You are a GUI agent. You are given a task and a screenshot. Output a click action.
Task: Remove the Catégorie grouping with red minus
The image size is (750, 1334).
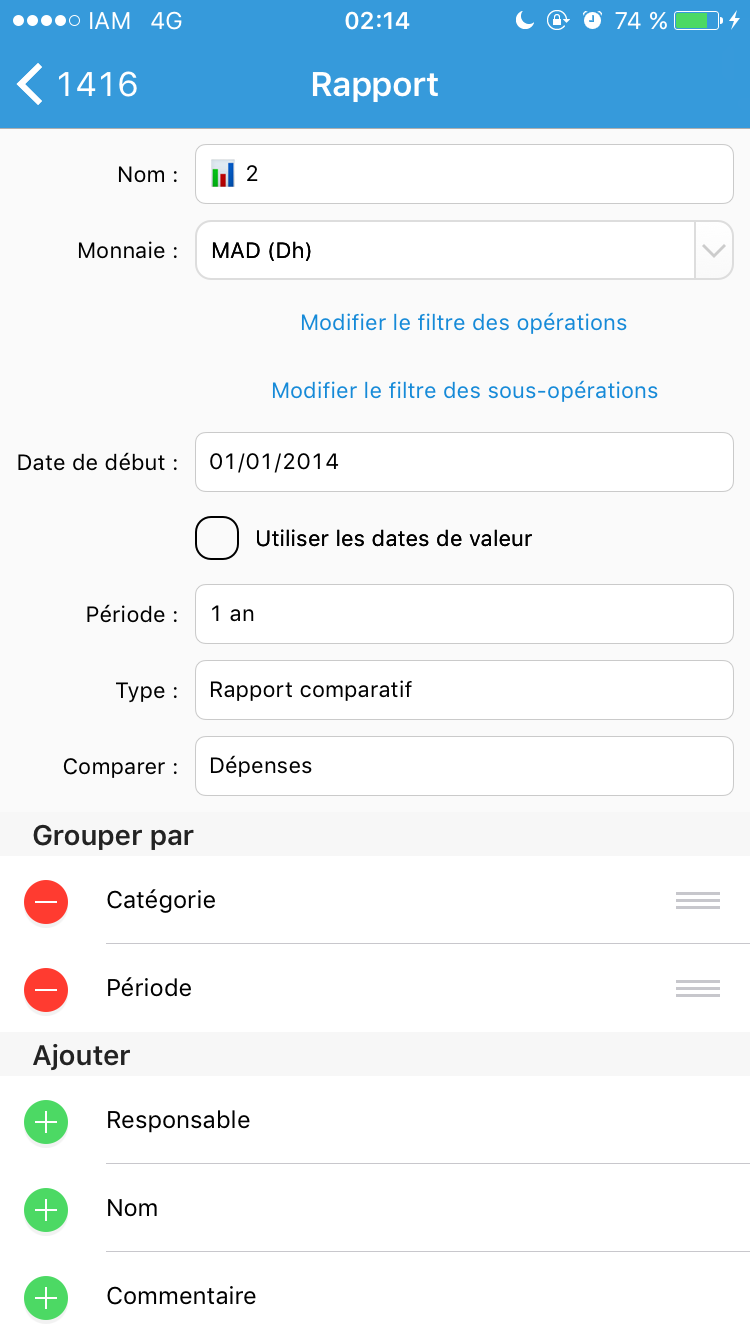pyautogui.click(x=46, y=901)
